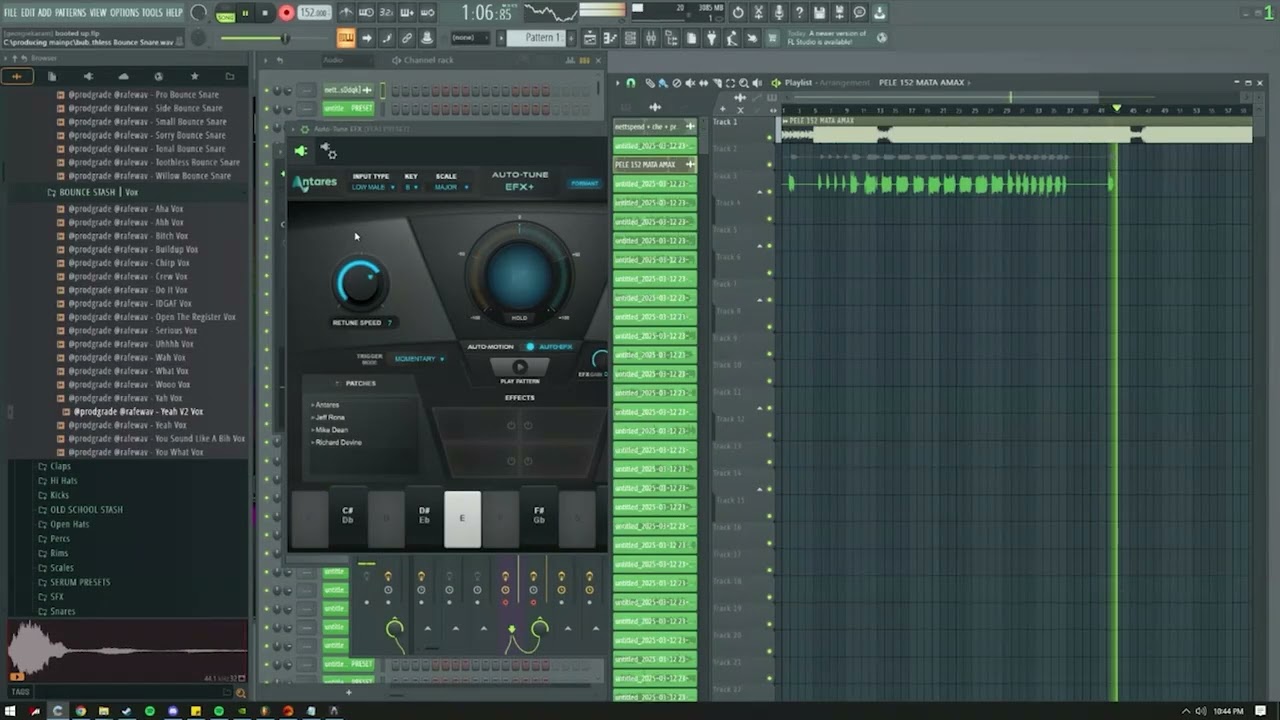Image resolution: width=1280 pixels, height=720 pixels.
Task: Open Auto-Tune plugin gear options icon
Action: click(328, 151)
